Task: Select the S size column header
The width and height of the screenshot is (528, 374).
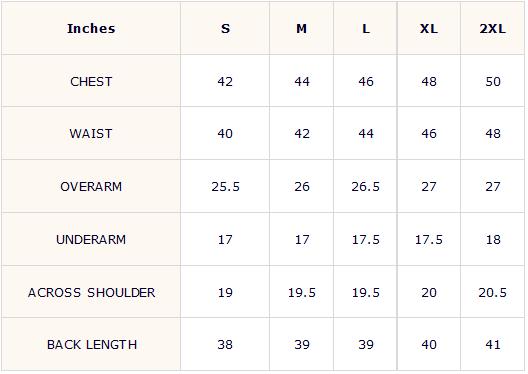Action: pyautogui.click(x=225, y=29)
